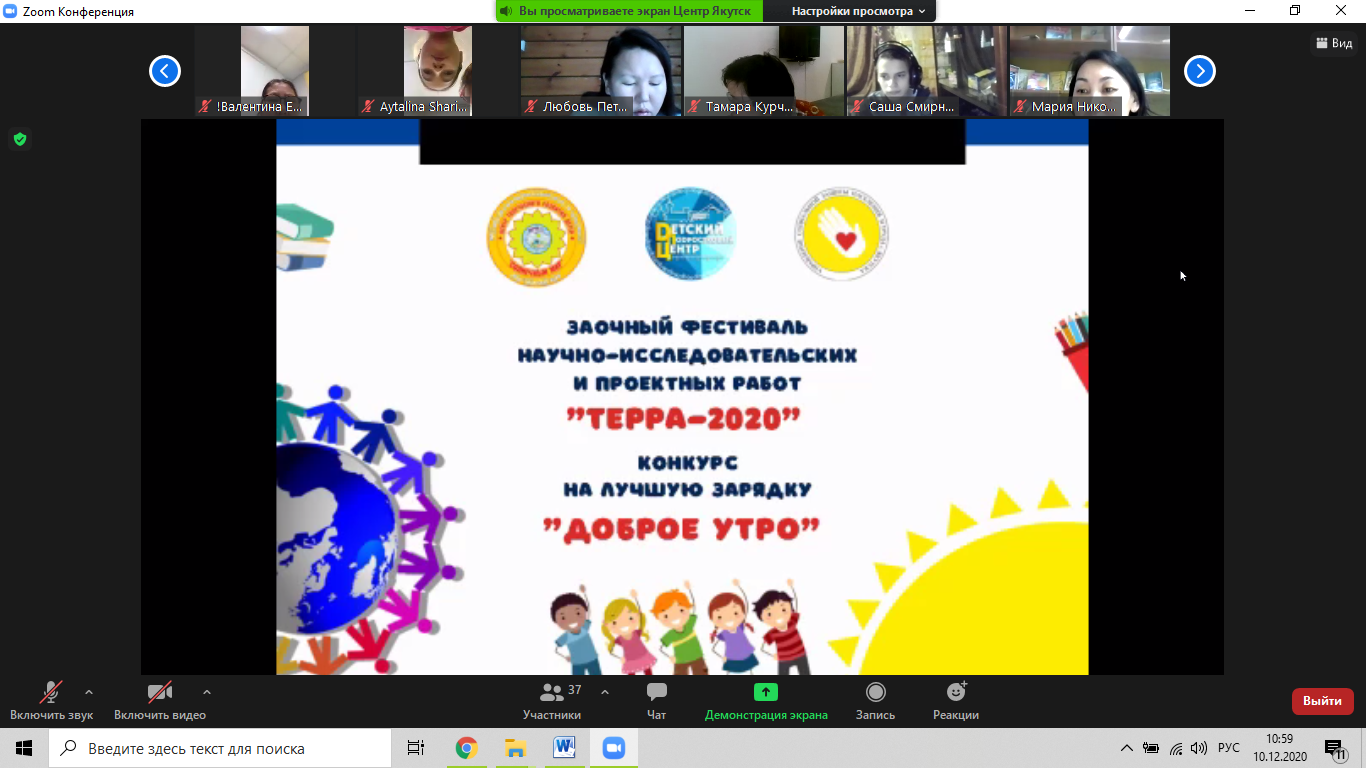Start camera with Включить видео
This screenshot has height=768, width=1366.
pos(160,701)
